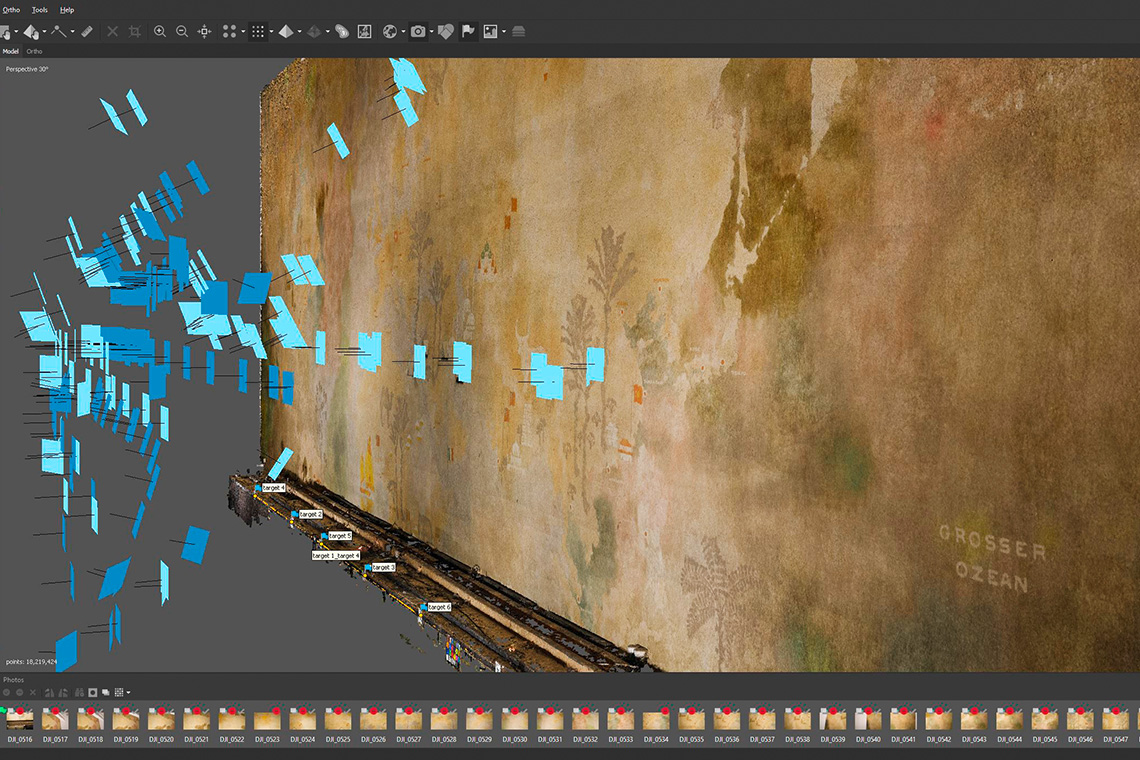Click the binoculars icon in Photos panel
Image resolution: width=1140 pixels, height=760 pixels.
coord(77,692)
